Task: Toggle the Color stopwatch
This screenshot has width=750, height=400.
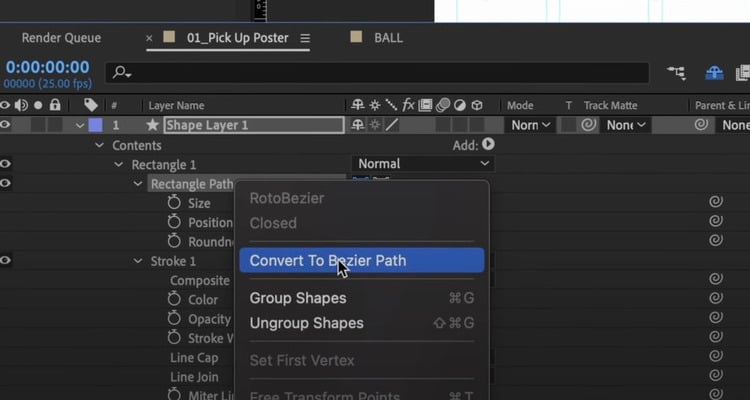Action: coord(174,299)
